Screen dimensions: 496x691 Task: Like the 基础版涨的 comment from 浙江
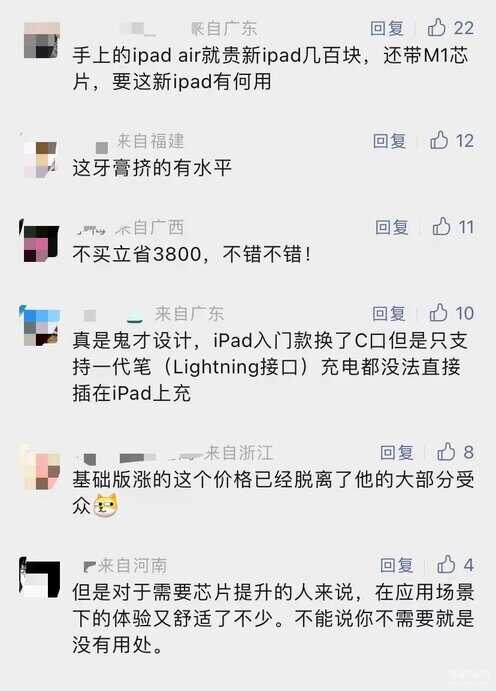[455, 452]
